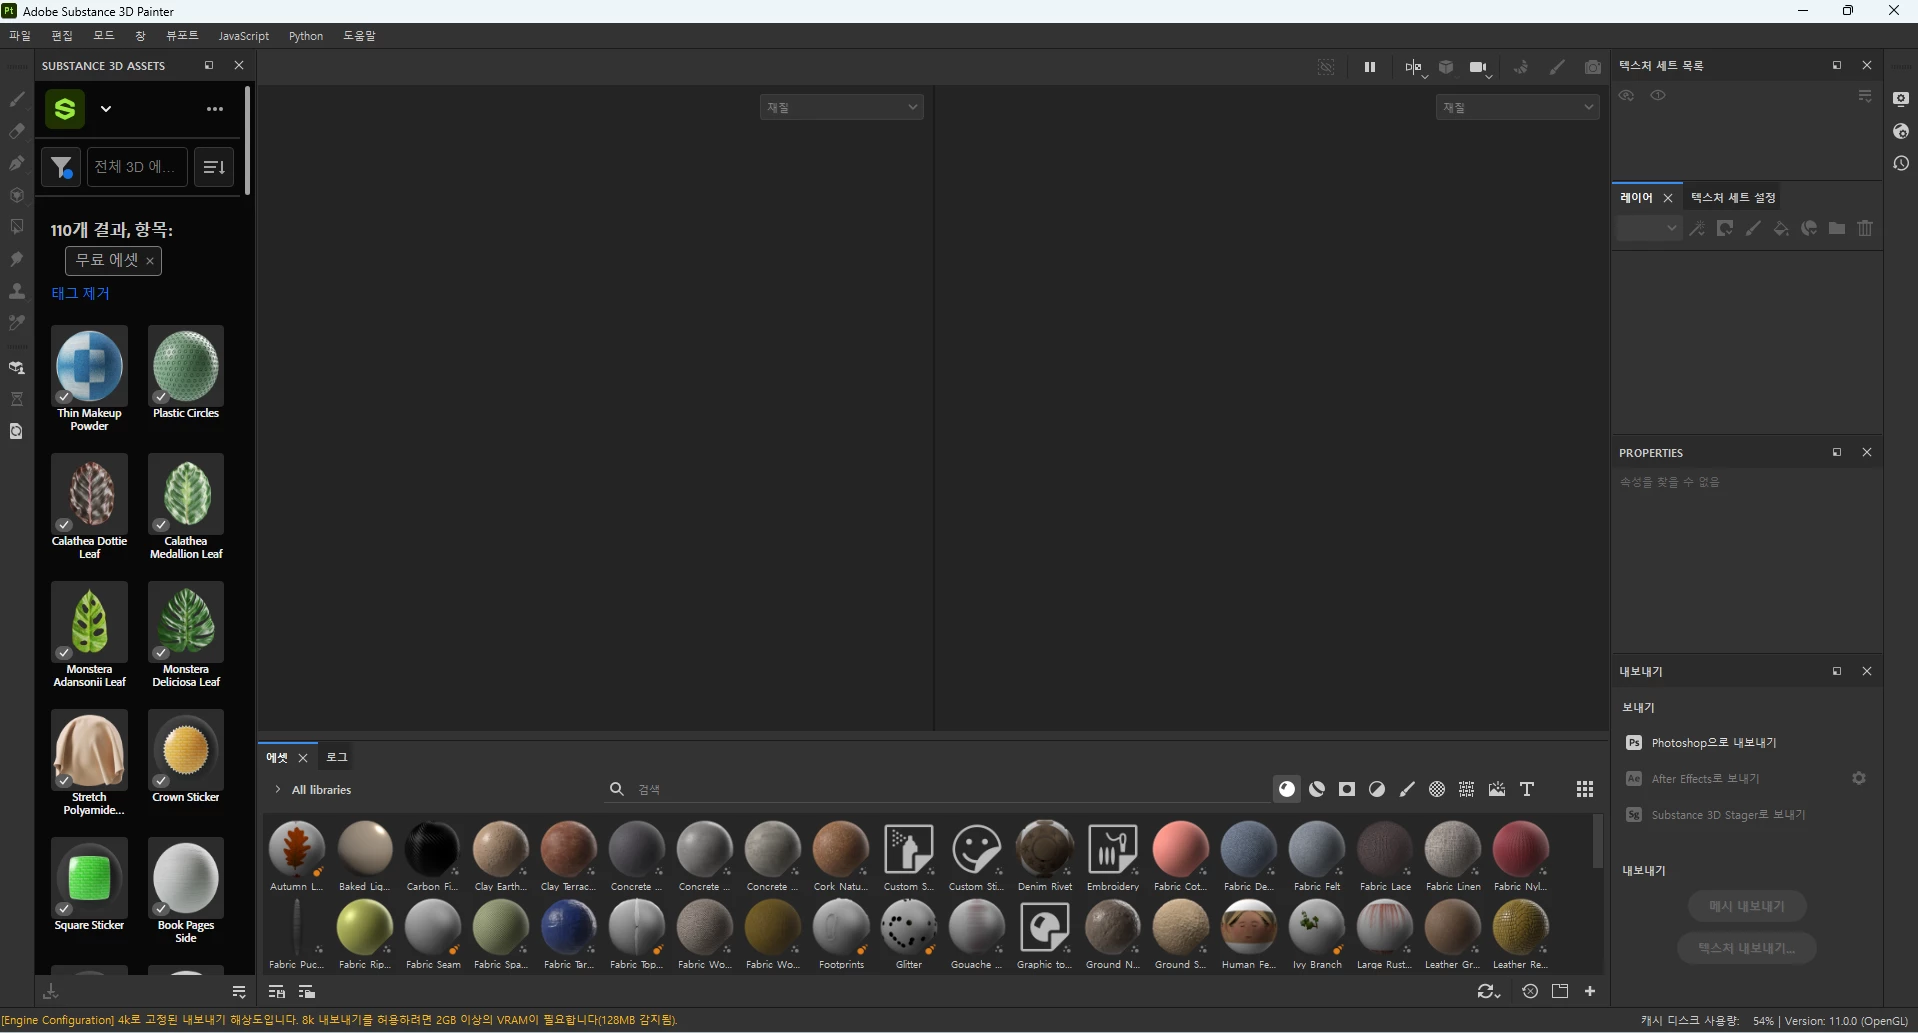1918x1033 pixels.
Task: Open the three-dots menu in Assets panel
Action: tap(215, 109)
